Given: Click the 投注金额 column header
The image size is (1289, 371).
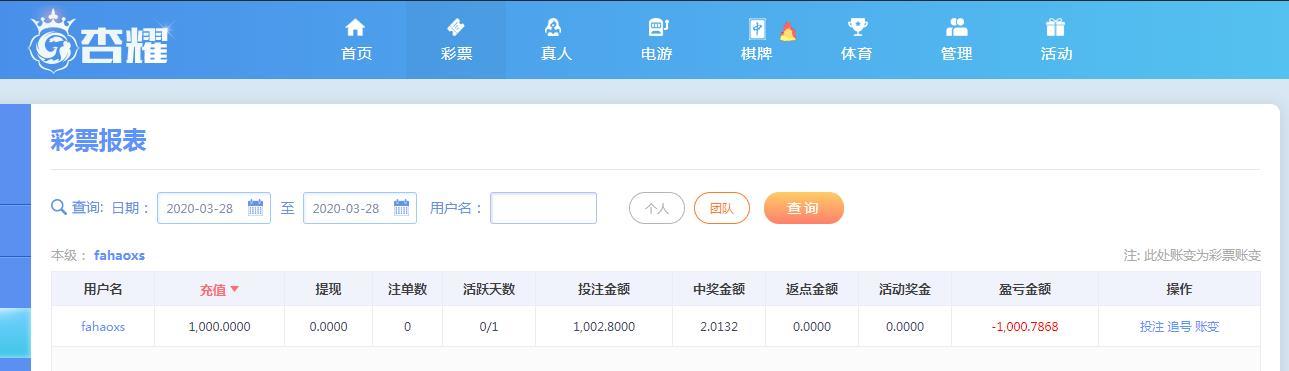Looking at the screenshot, I should point(604,289).
